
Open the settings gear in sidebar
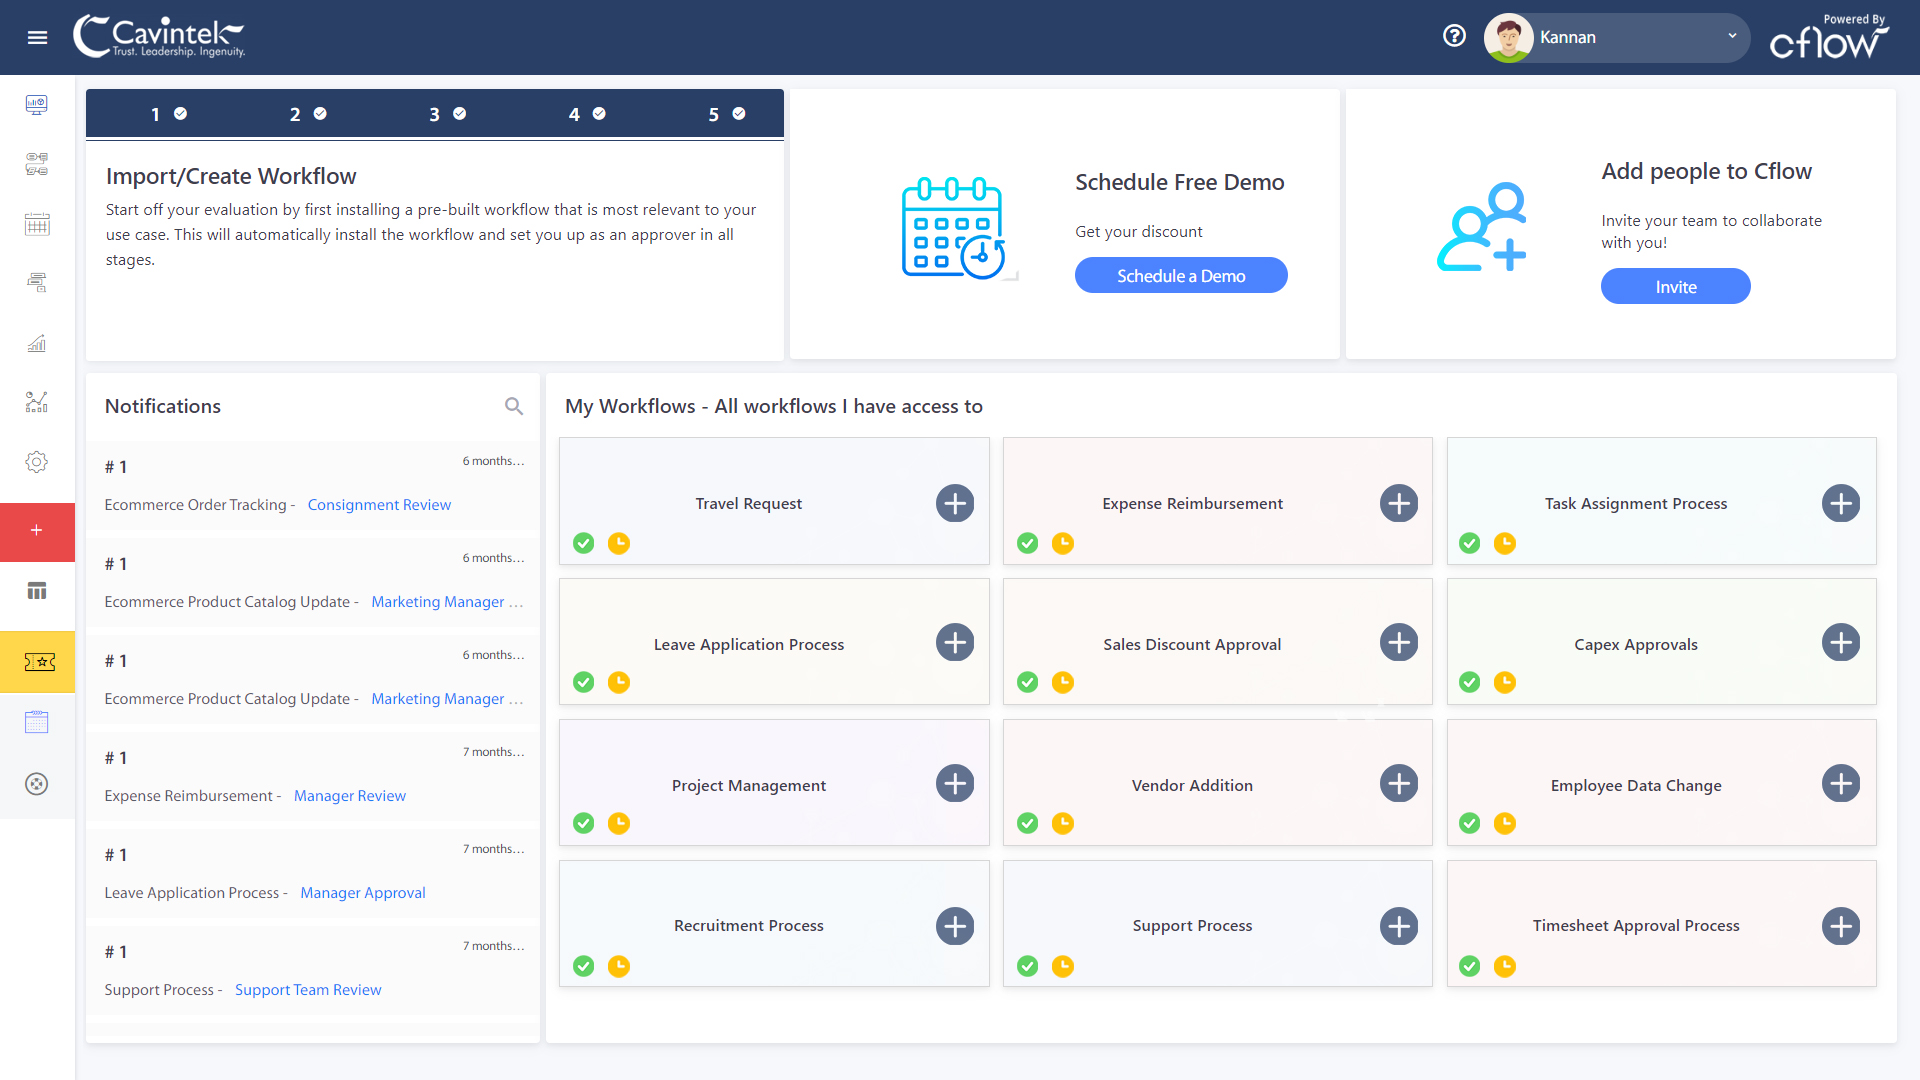click(37, 462)
